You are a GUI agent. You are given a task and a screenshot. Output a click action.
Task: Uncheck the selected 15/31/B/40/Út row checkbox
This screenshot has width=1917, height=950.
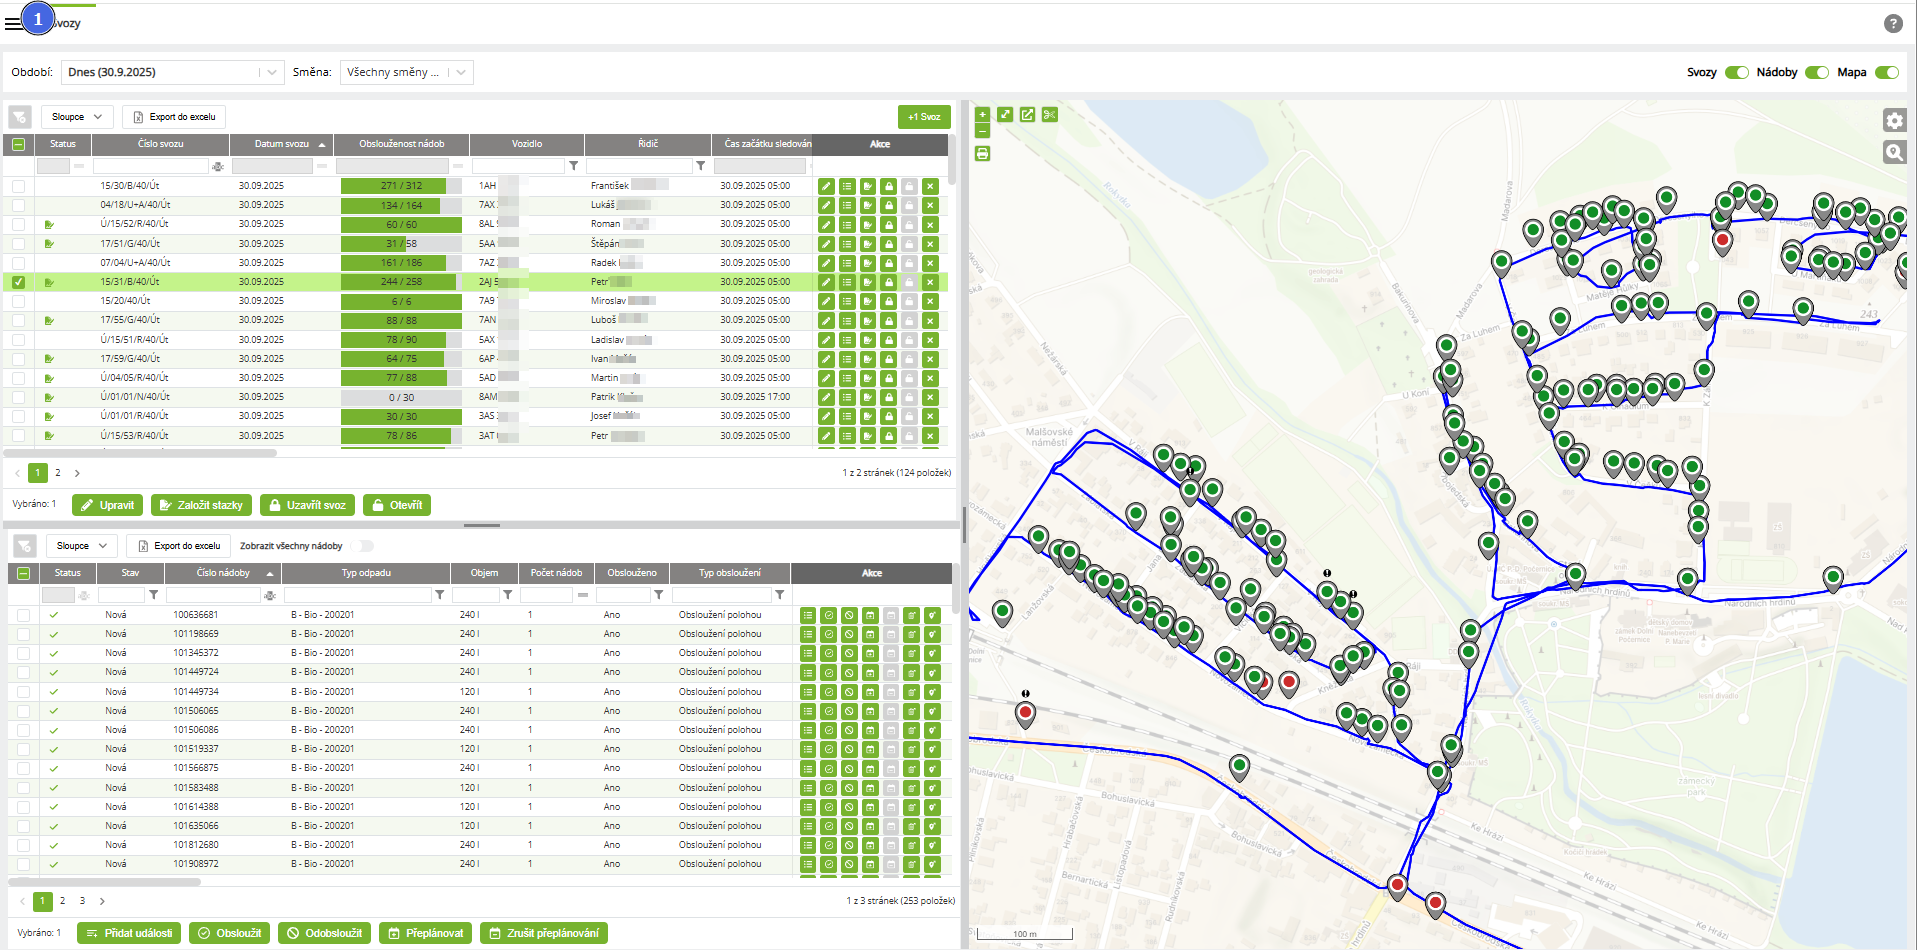pyautogui.click(x=19, y=282)
